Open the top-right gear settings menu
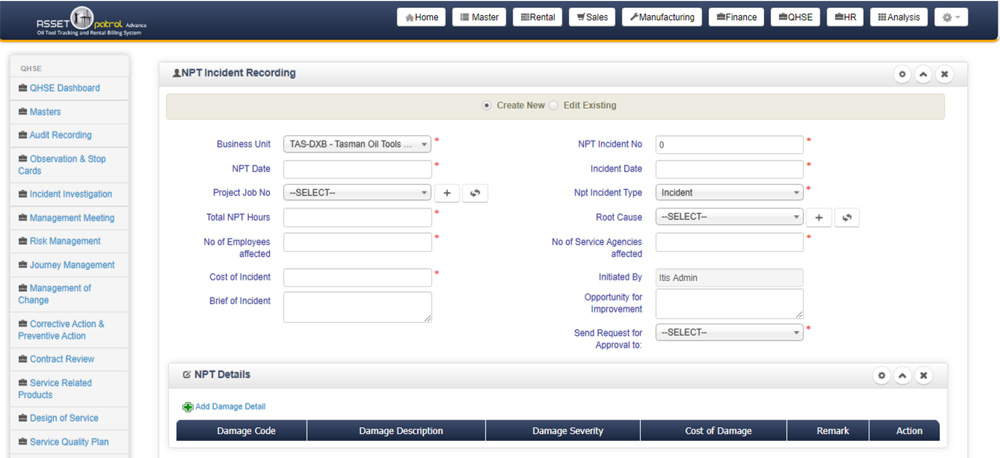The width and height of the screenshot is (1000, 458). point(950,17)
